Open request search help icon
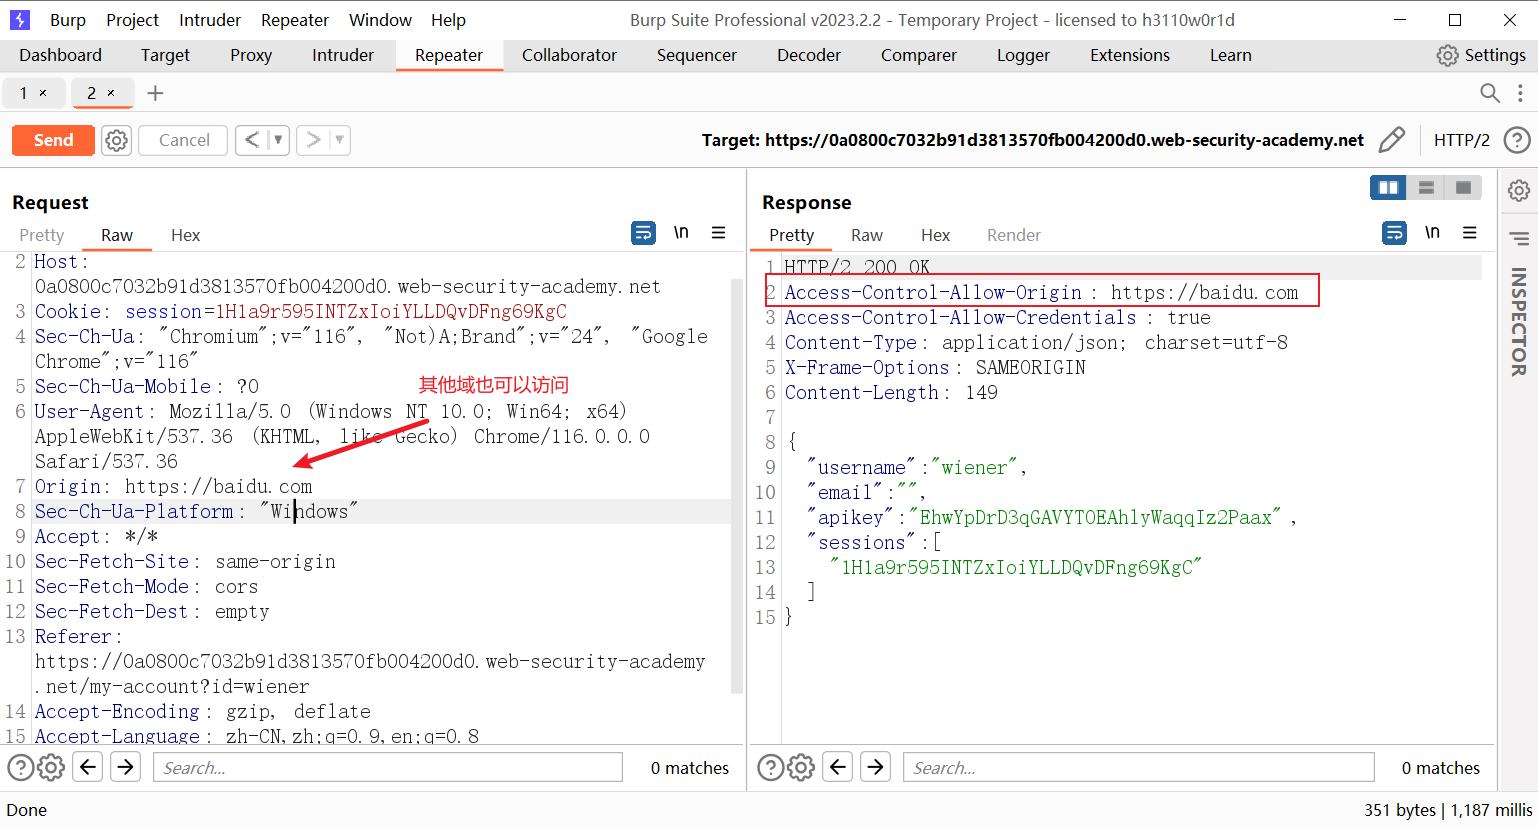Viewport: 1538px width, 827px height. [x=20, y=767]
